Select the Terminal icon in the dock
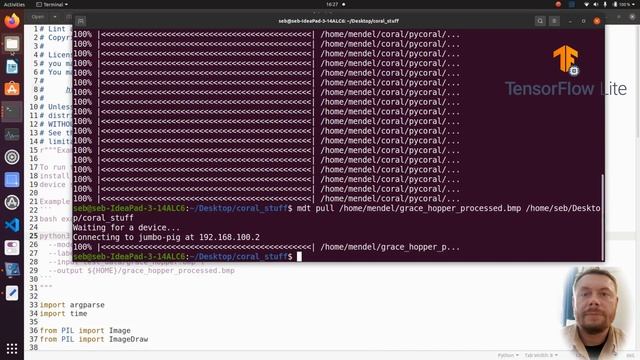This screenshot has width=640, height=360. 12,111
